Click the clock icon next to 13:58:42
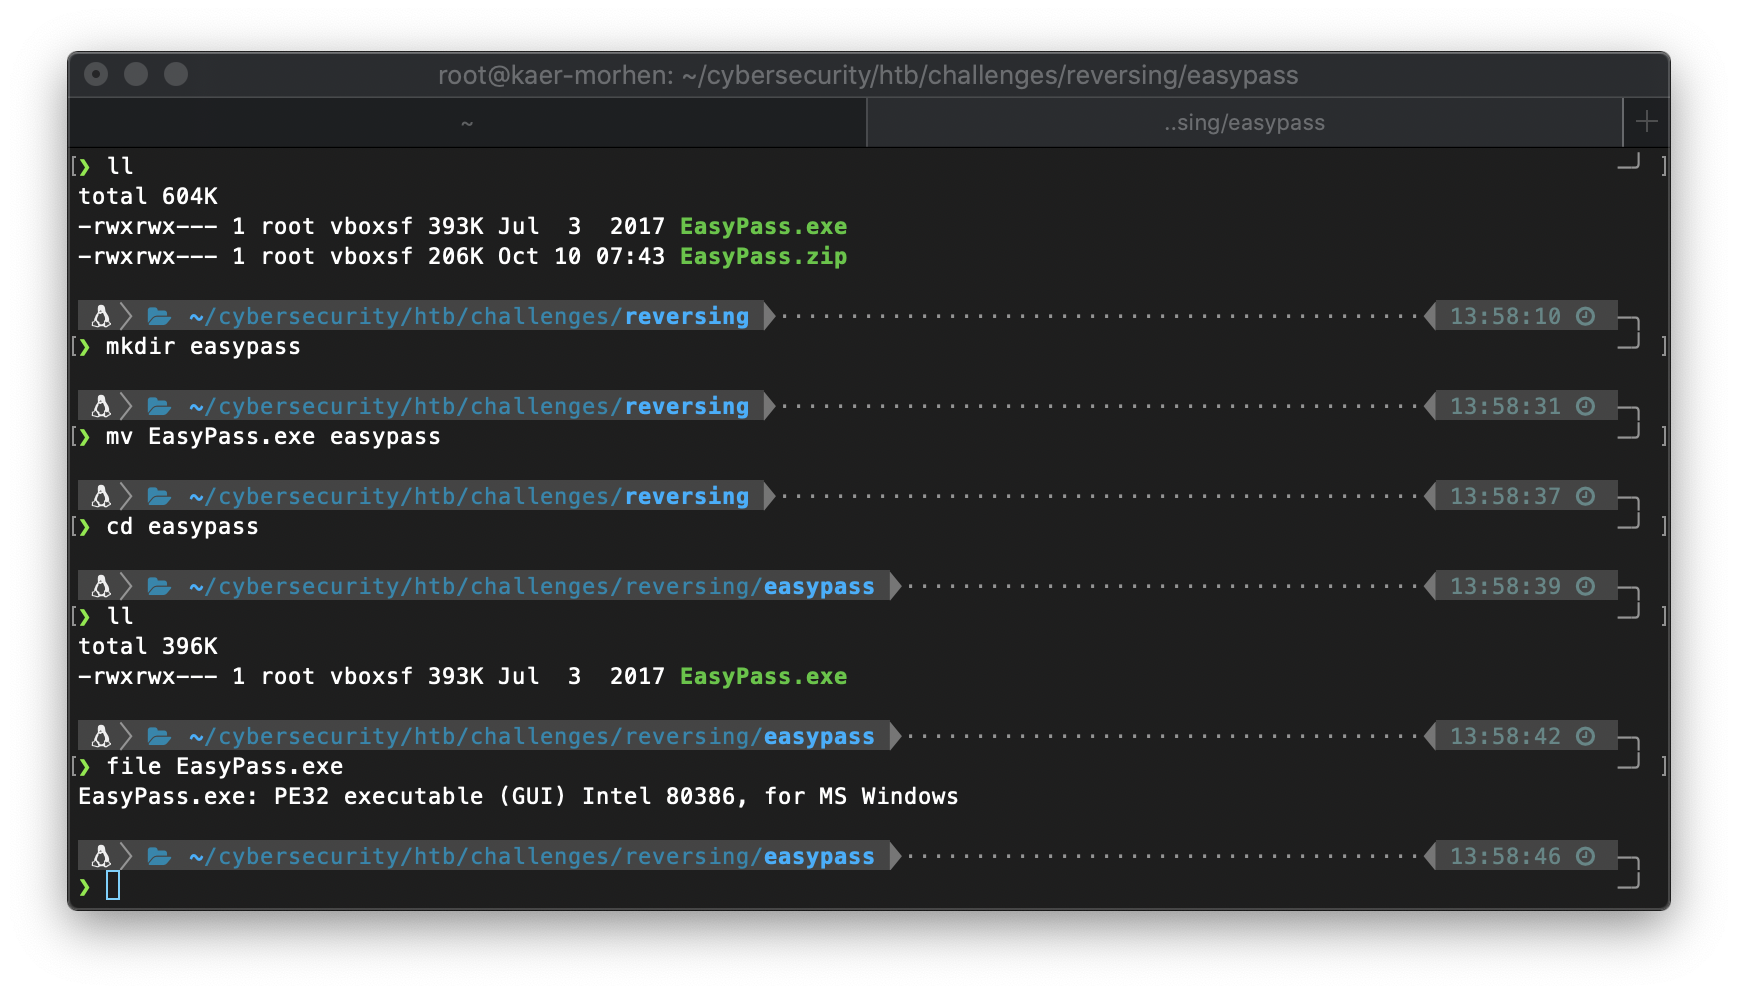 (x=1585, y=736)
